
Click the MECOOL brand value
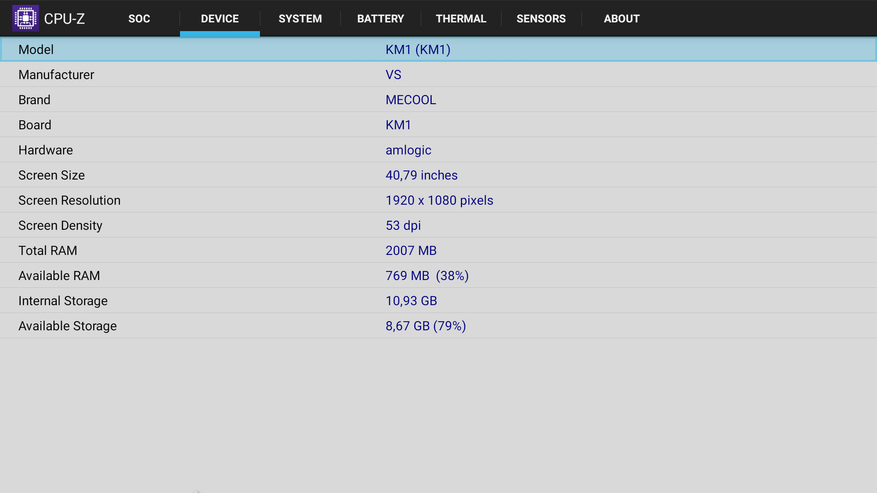(411, 100)
